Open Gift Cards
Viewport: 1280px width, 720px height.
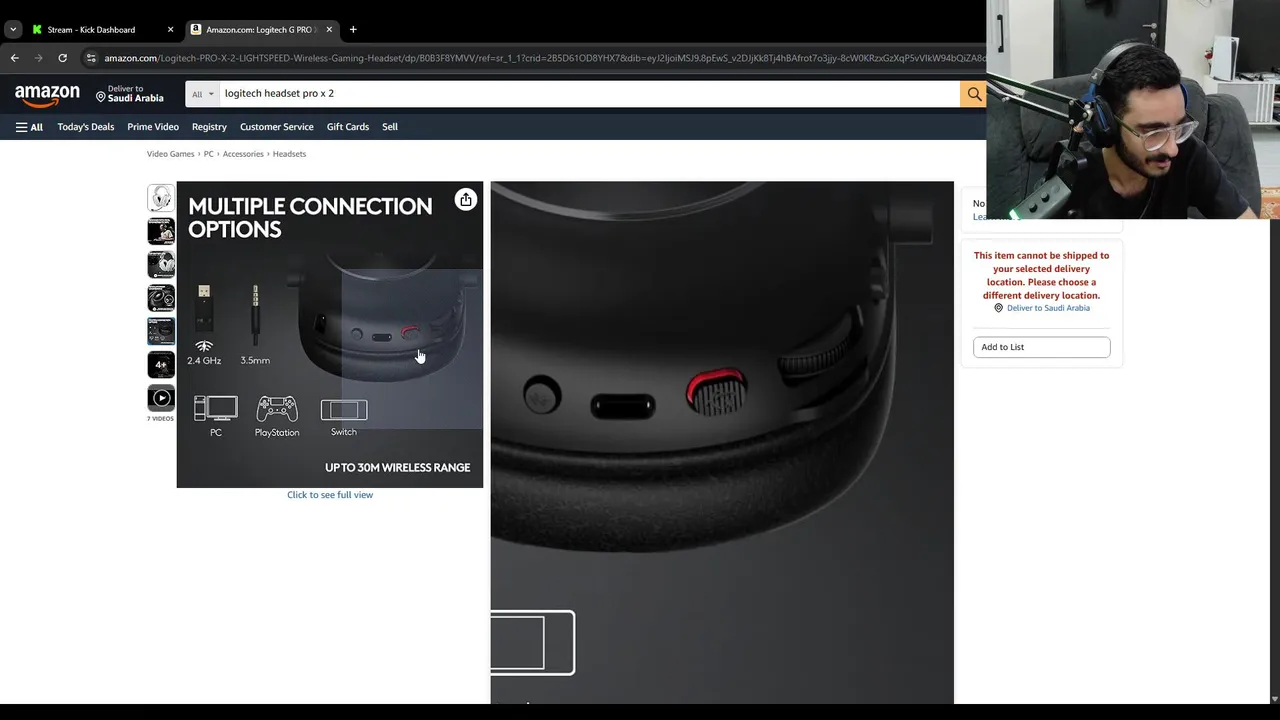pyautogui.click(x=348, y=127)
